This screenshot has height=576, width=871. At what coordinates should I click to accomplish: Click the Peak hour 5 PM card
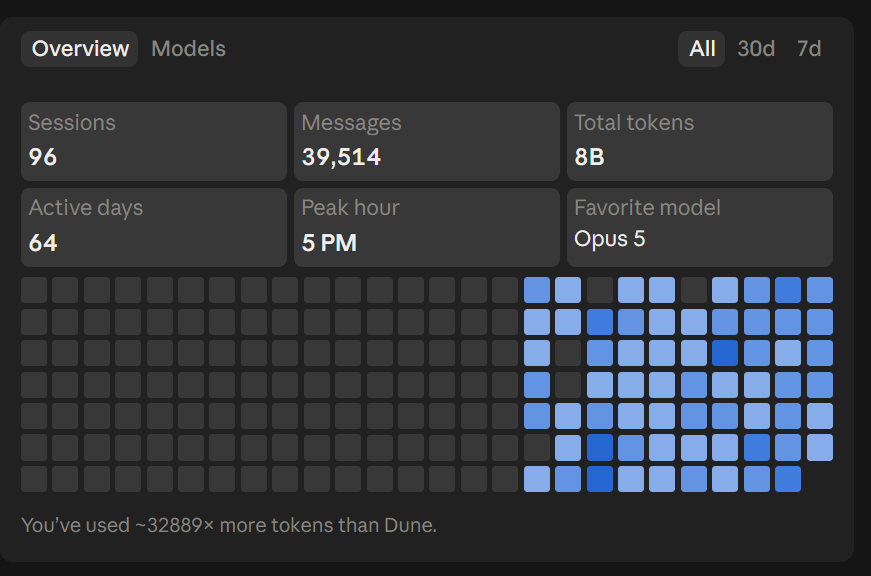click(x=427, y=227)
